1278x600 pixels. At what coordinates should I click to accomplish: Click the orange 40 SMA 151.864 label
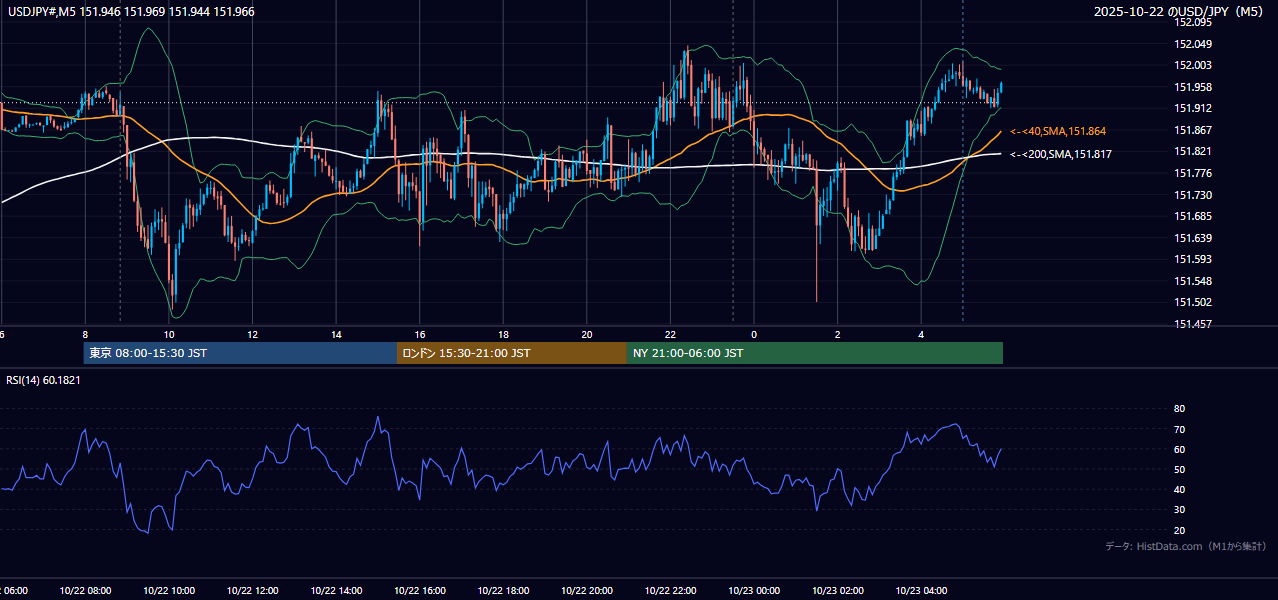pyautogui.click(x=1058, y=131)
